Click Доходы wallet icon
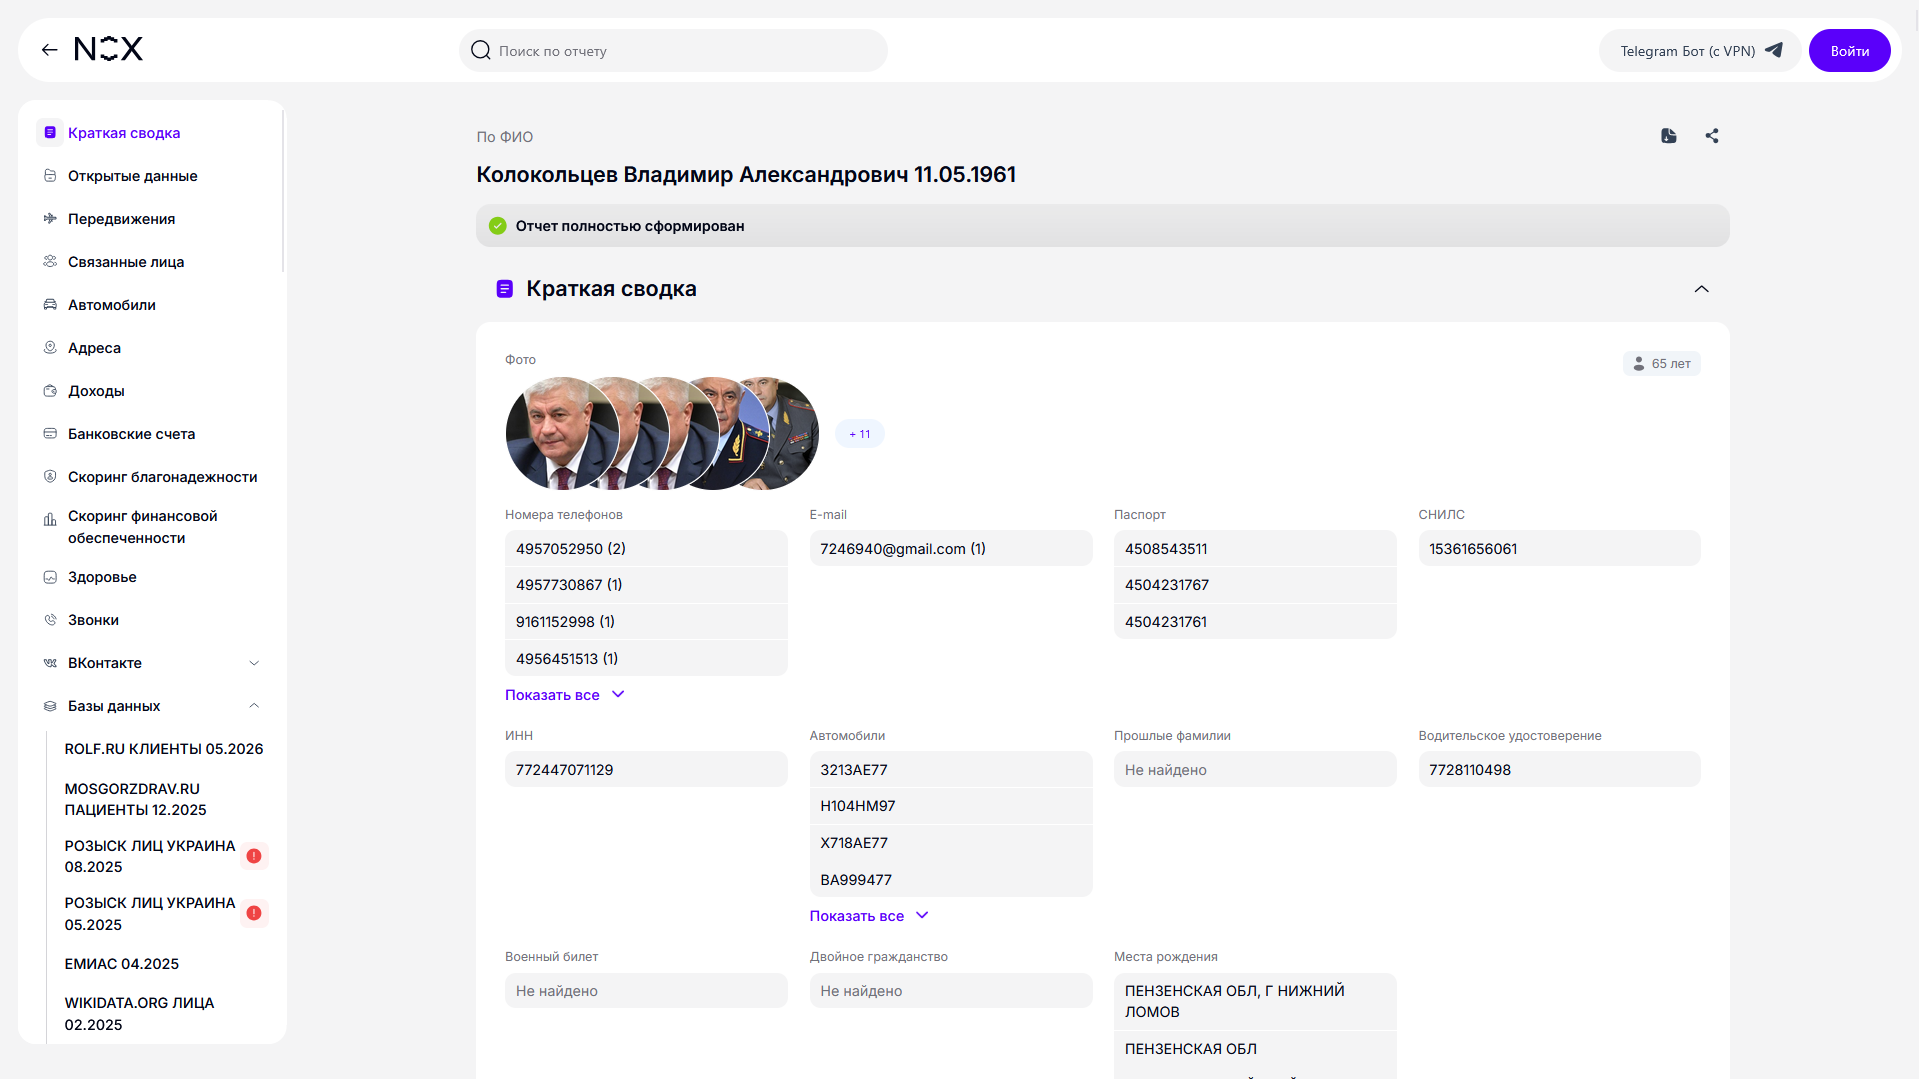The width and height of the screenshot is (1919, 1079). click(x=50, y=391)
